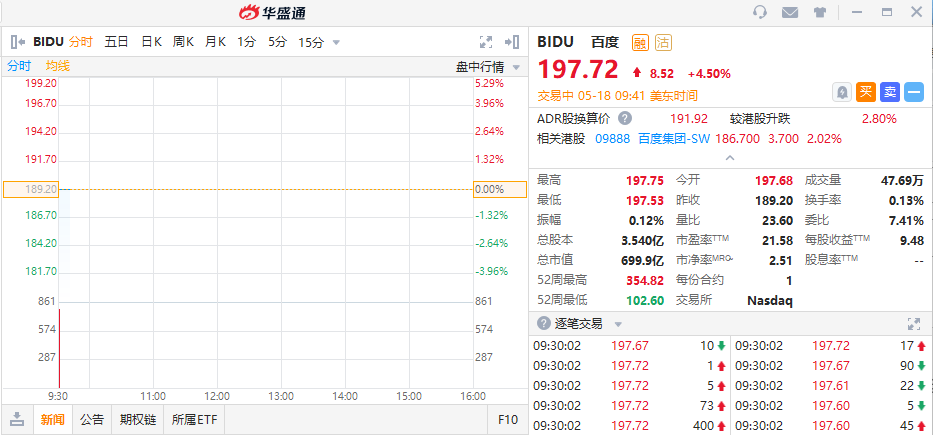Open the customer service headset icon

point(760,12)
